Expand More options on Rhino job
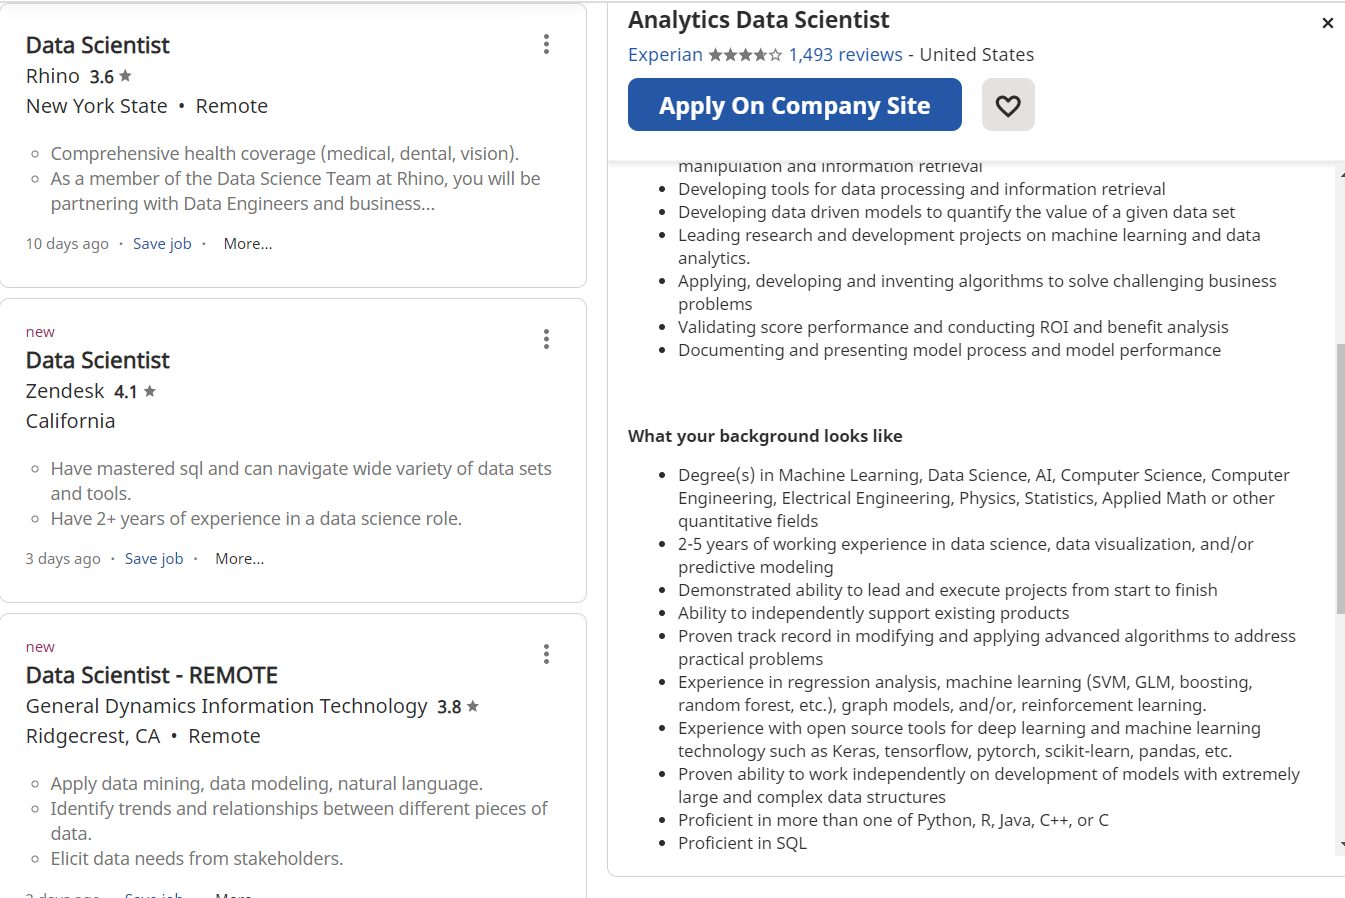 247,244
